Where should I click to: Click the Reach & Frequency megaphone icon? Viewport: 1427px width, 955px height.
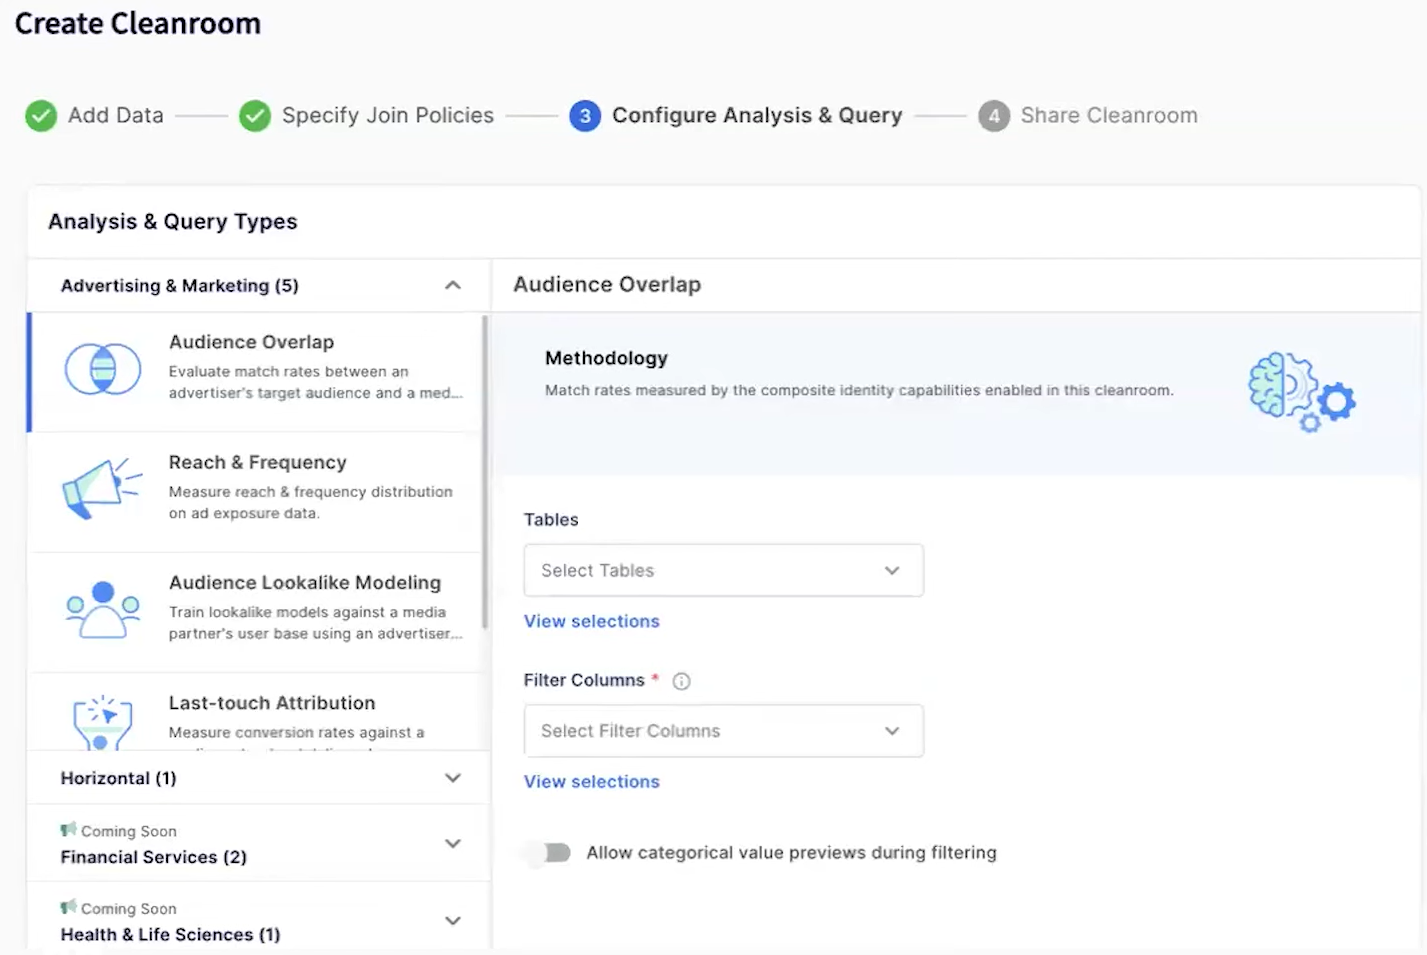pos(102,488)
